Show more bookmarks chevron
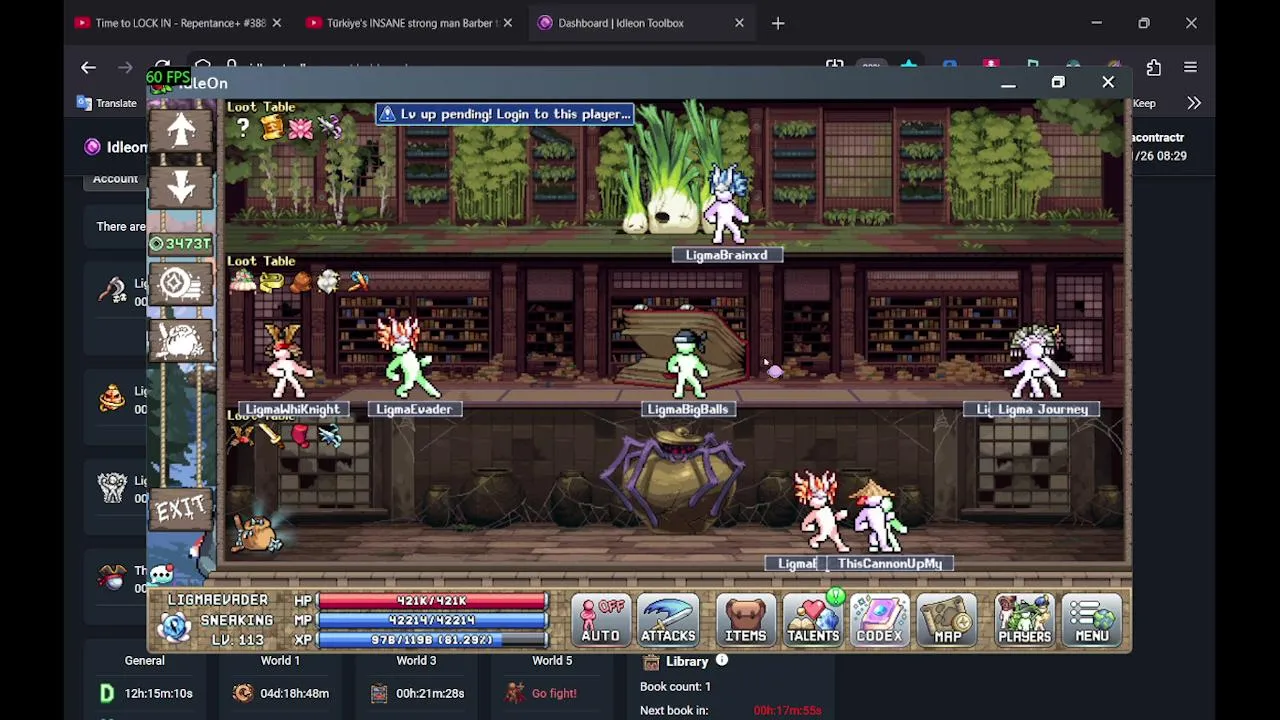The image size is (1280, 720). click(1194, 103)
